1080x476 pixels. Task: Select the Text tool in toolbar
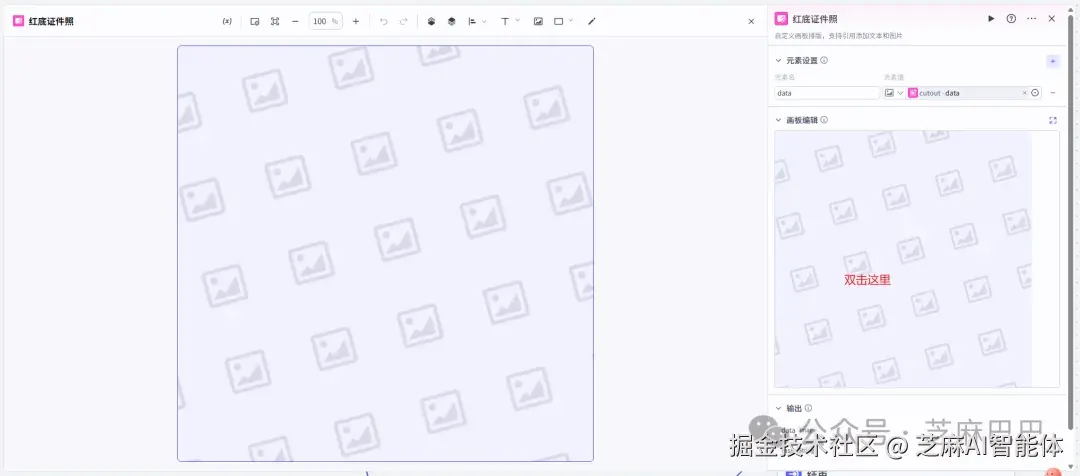(505, 21)
